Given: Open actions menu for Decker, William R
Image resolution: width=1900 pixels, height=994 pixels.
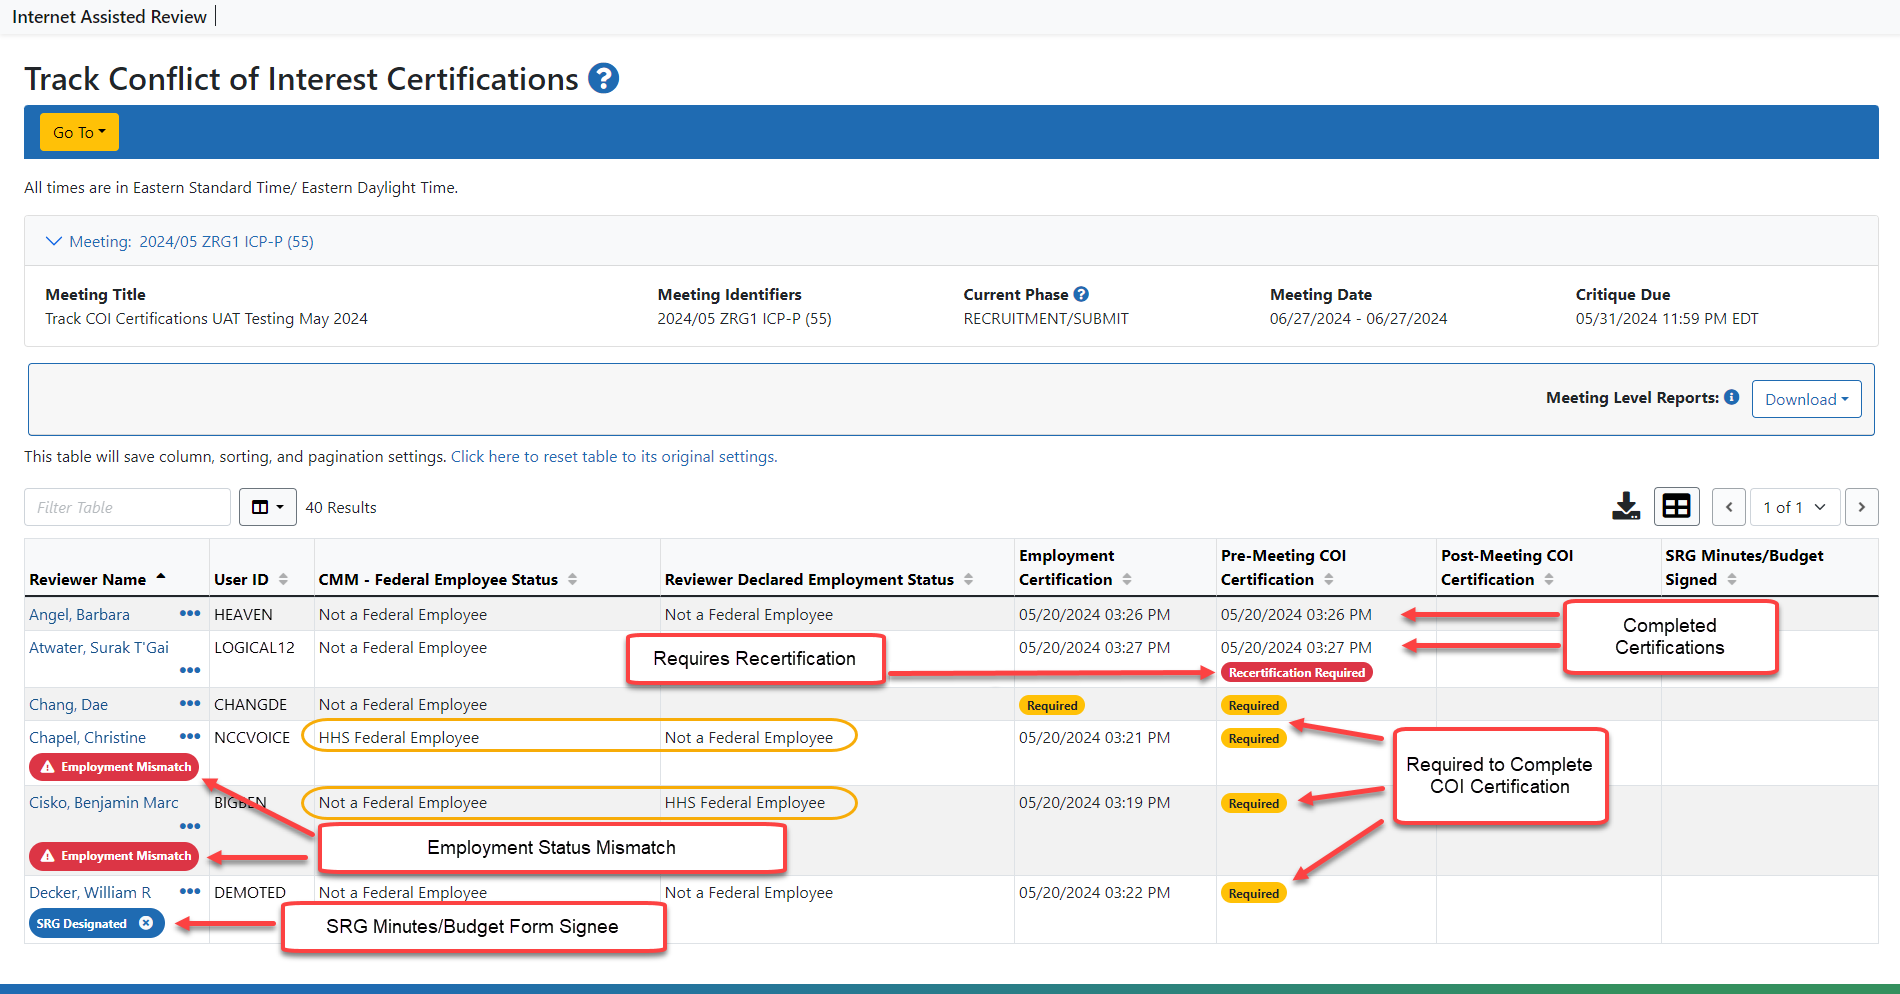Looking at the screenshot, I should point(190,891).
